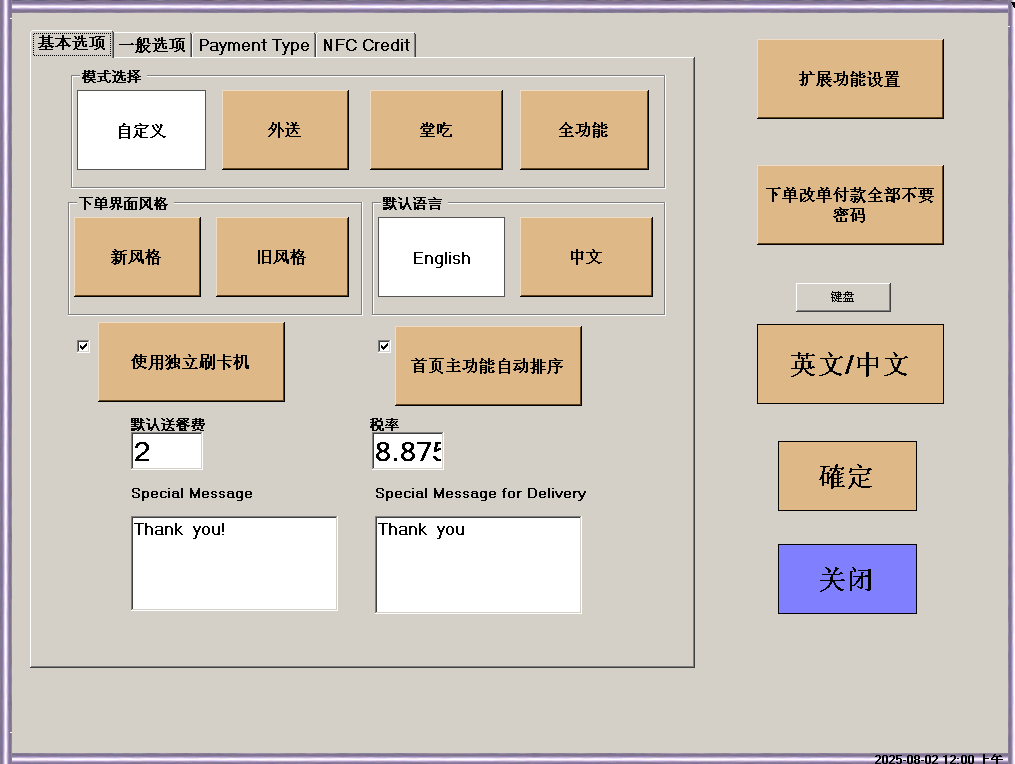This screenshot has width=1015, height=764.
Task: Choose 旧风格 order interface style
Action: [x=282, y=257]
